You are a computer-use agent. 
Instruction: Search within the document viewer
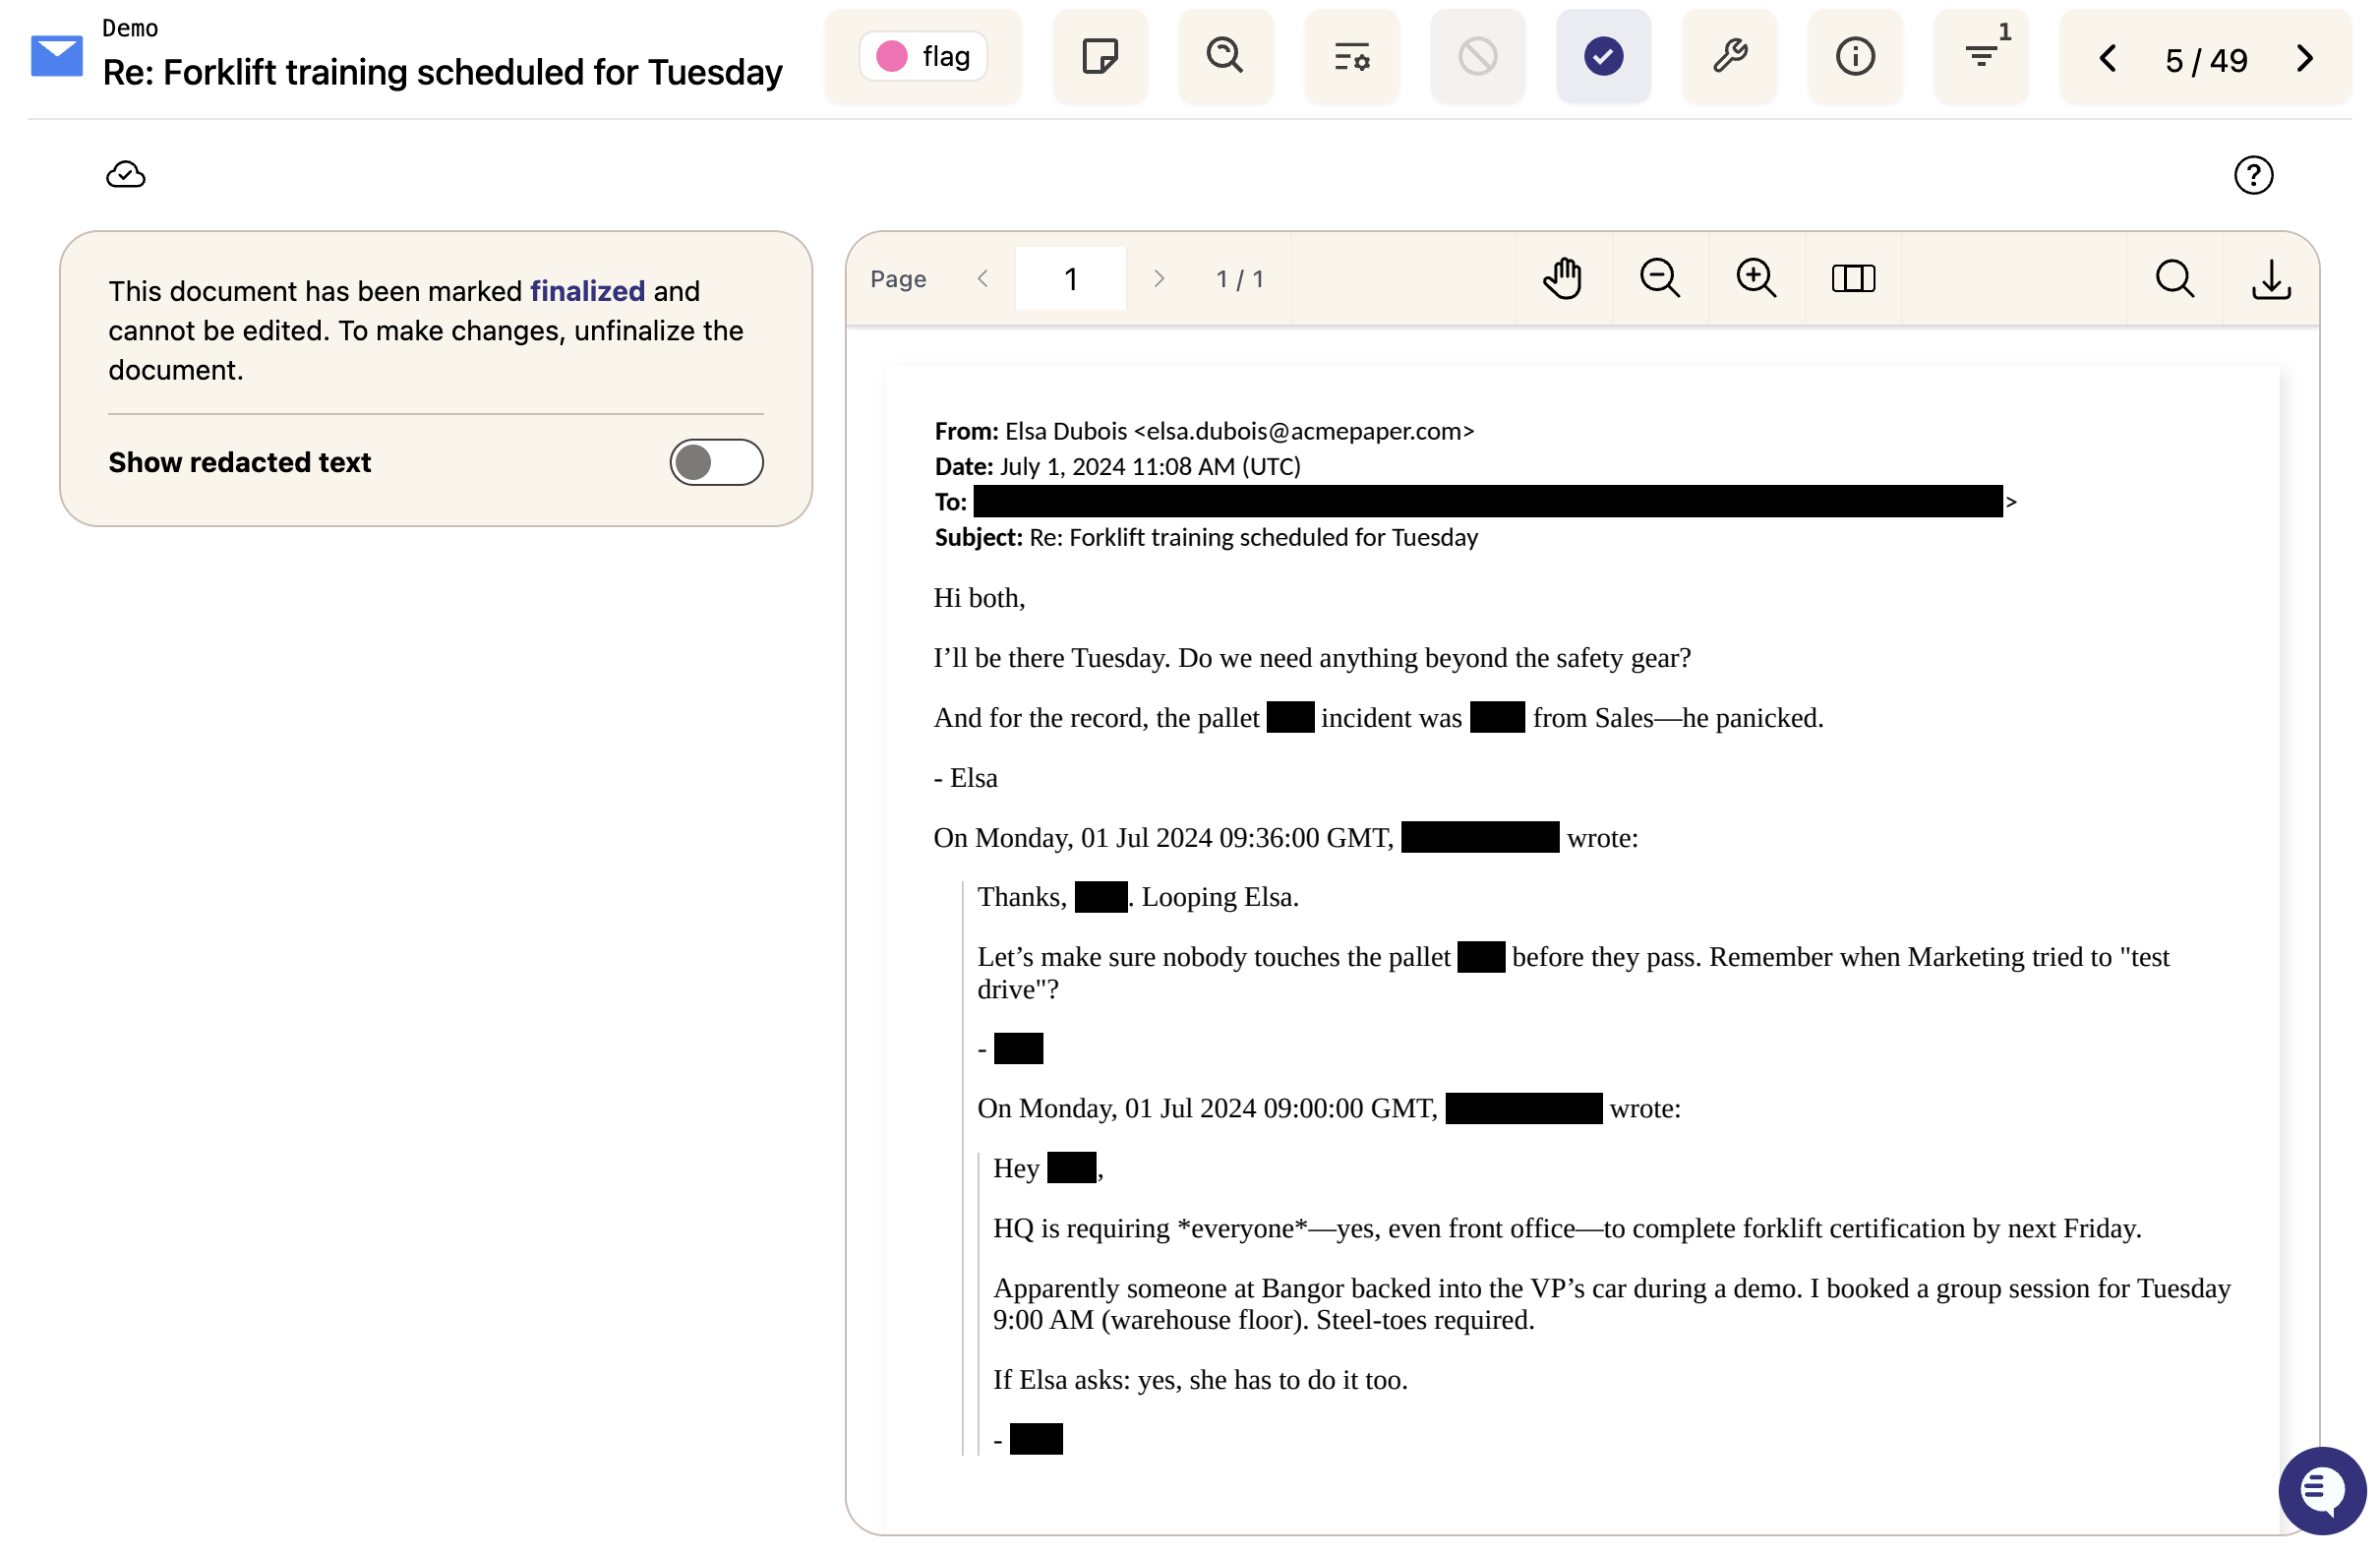tap(2175, 279)
